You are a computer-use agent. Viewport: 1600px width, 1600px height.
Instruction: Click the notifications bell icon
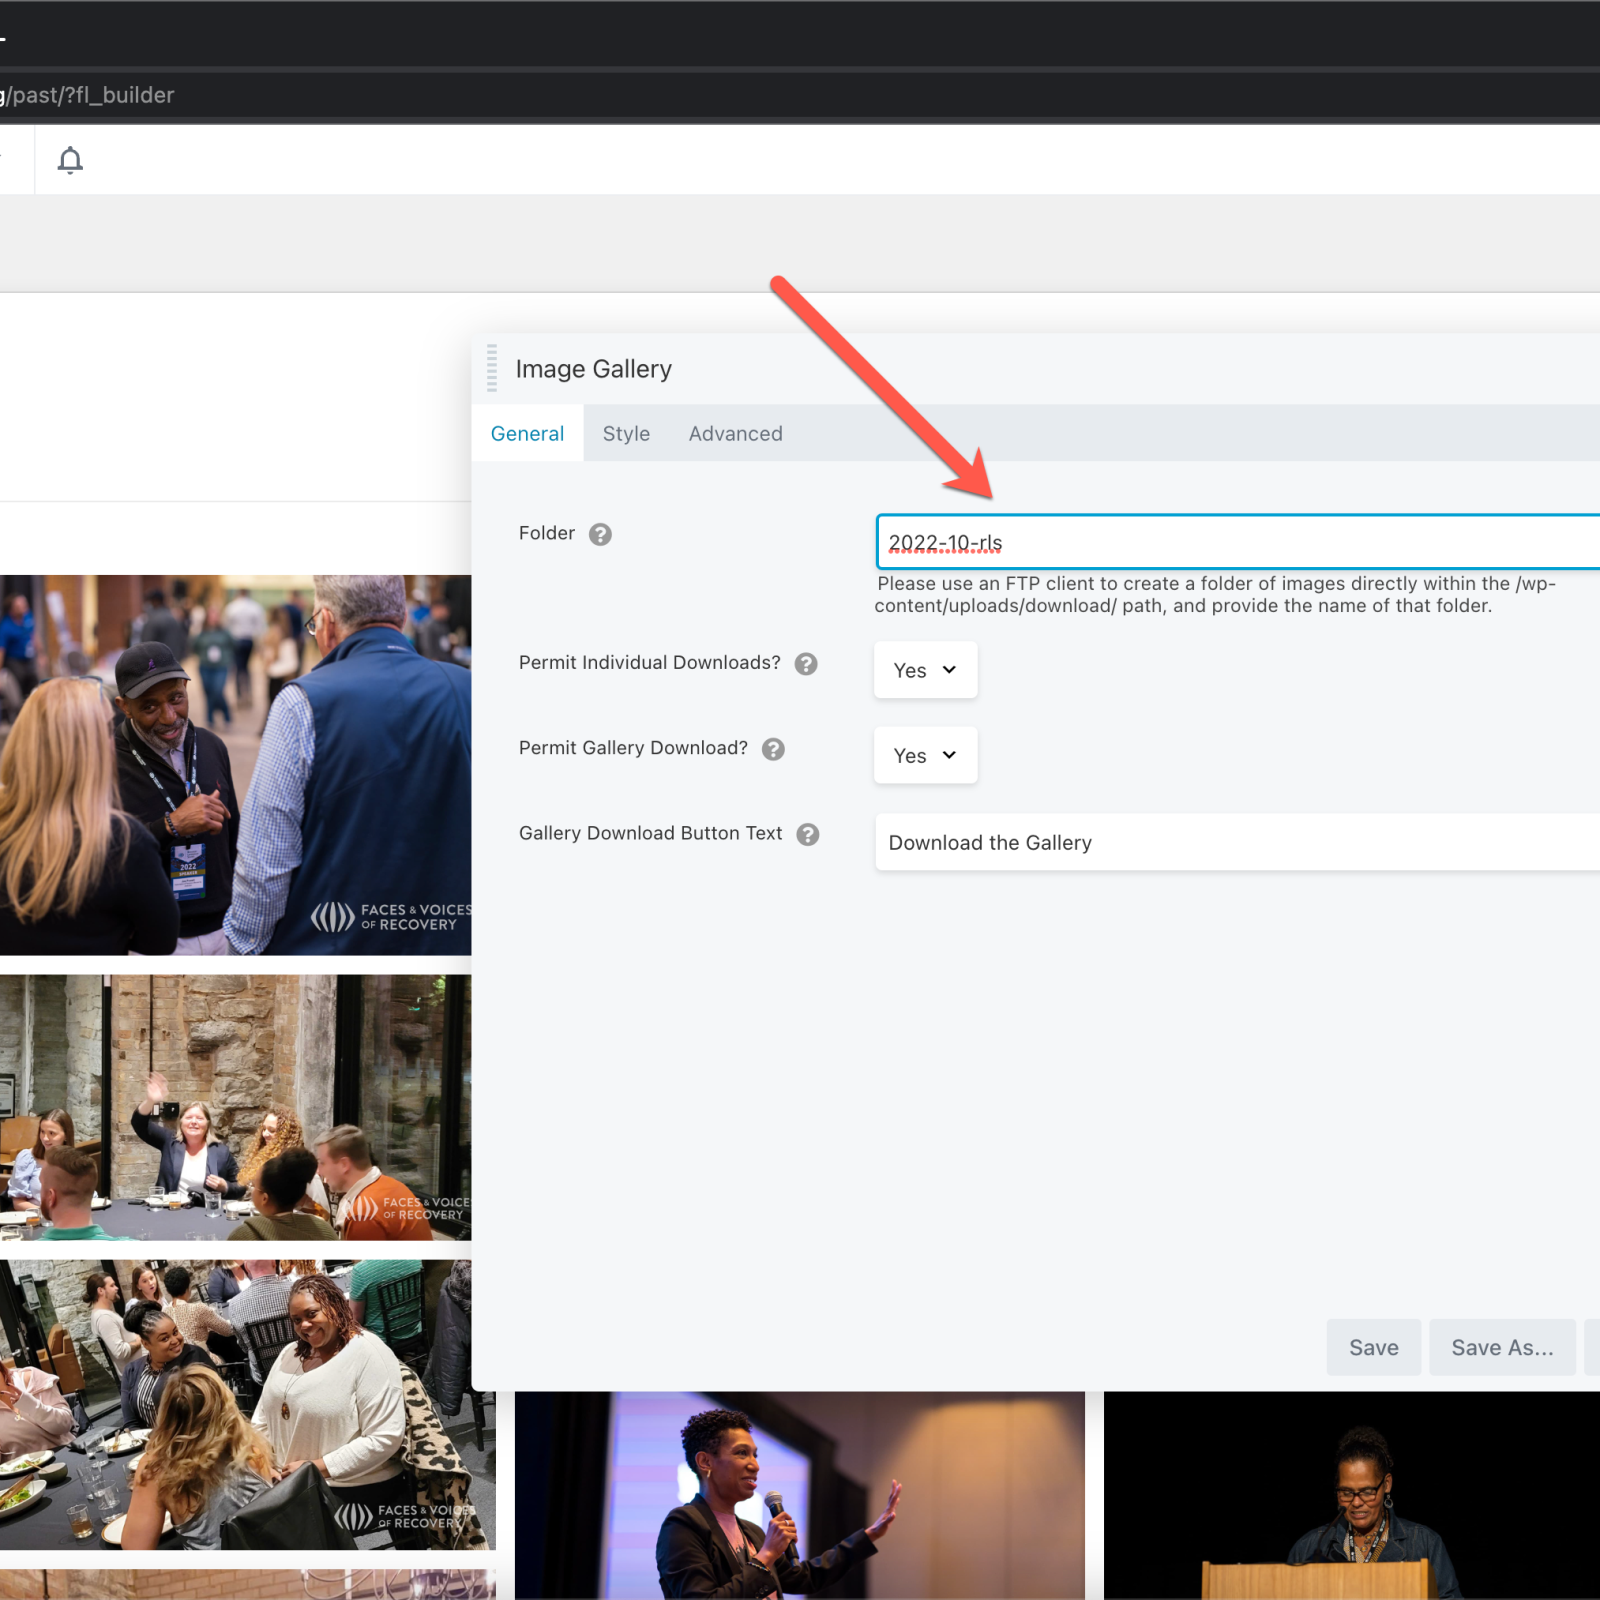click(x=70, y=160)
